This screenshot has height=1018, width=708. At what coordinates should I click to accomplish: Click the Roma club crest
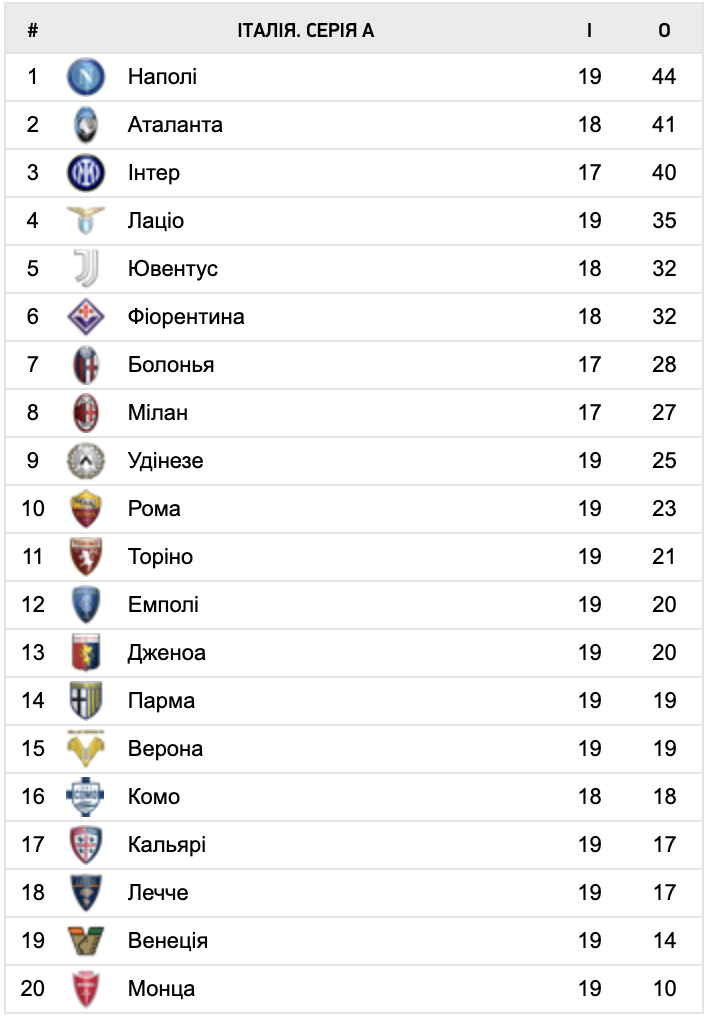(x=86, y=508)
